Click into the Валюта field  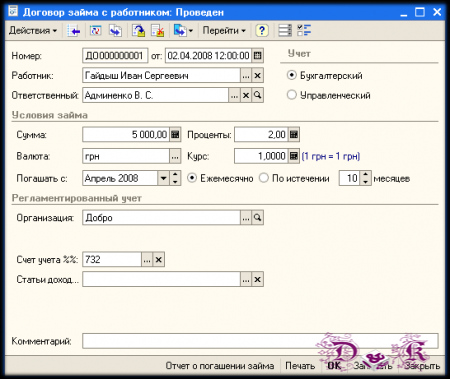(126, 156)
